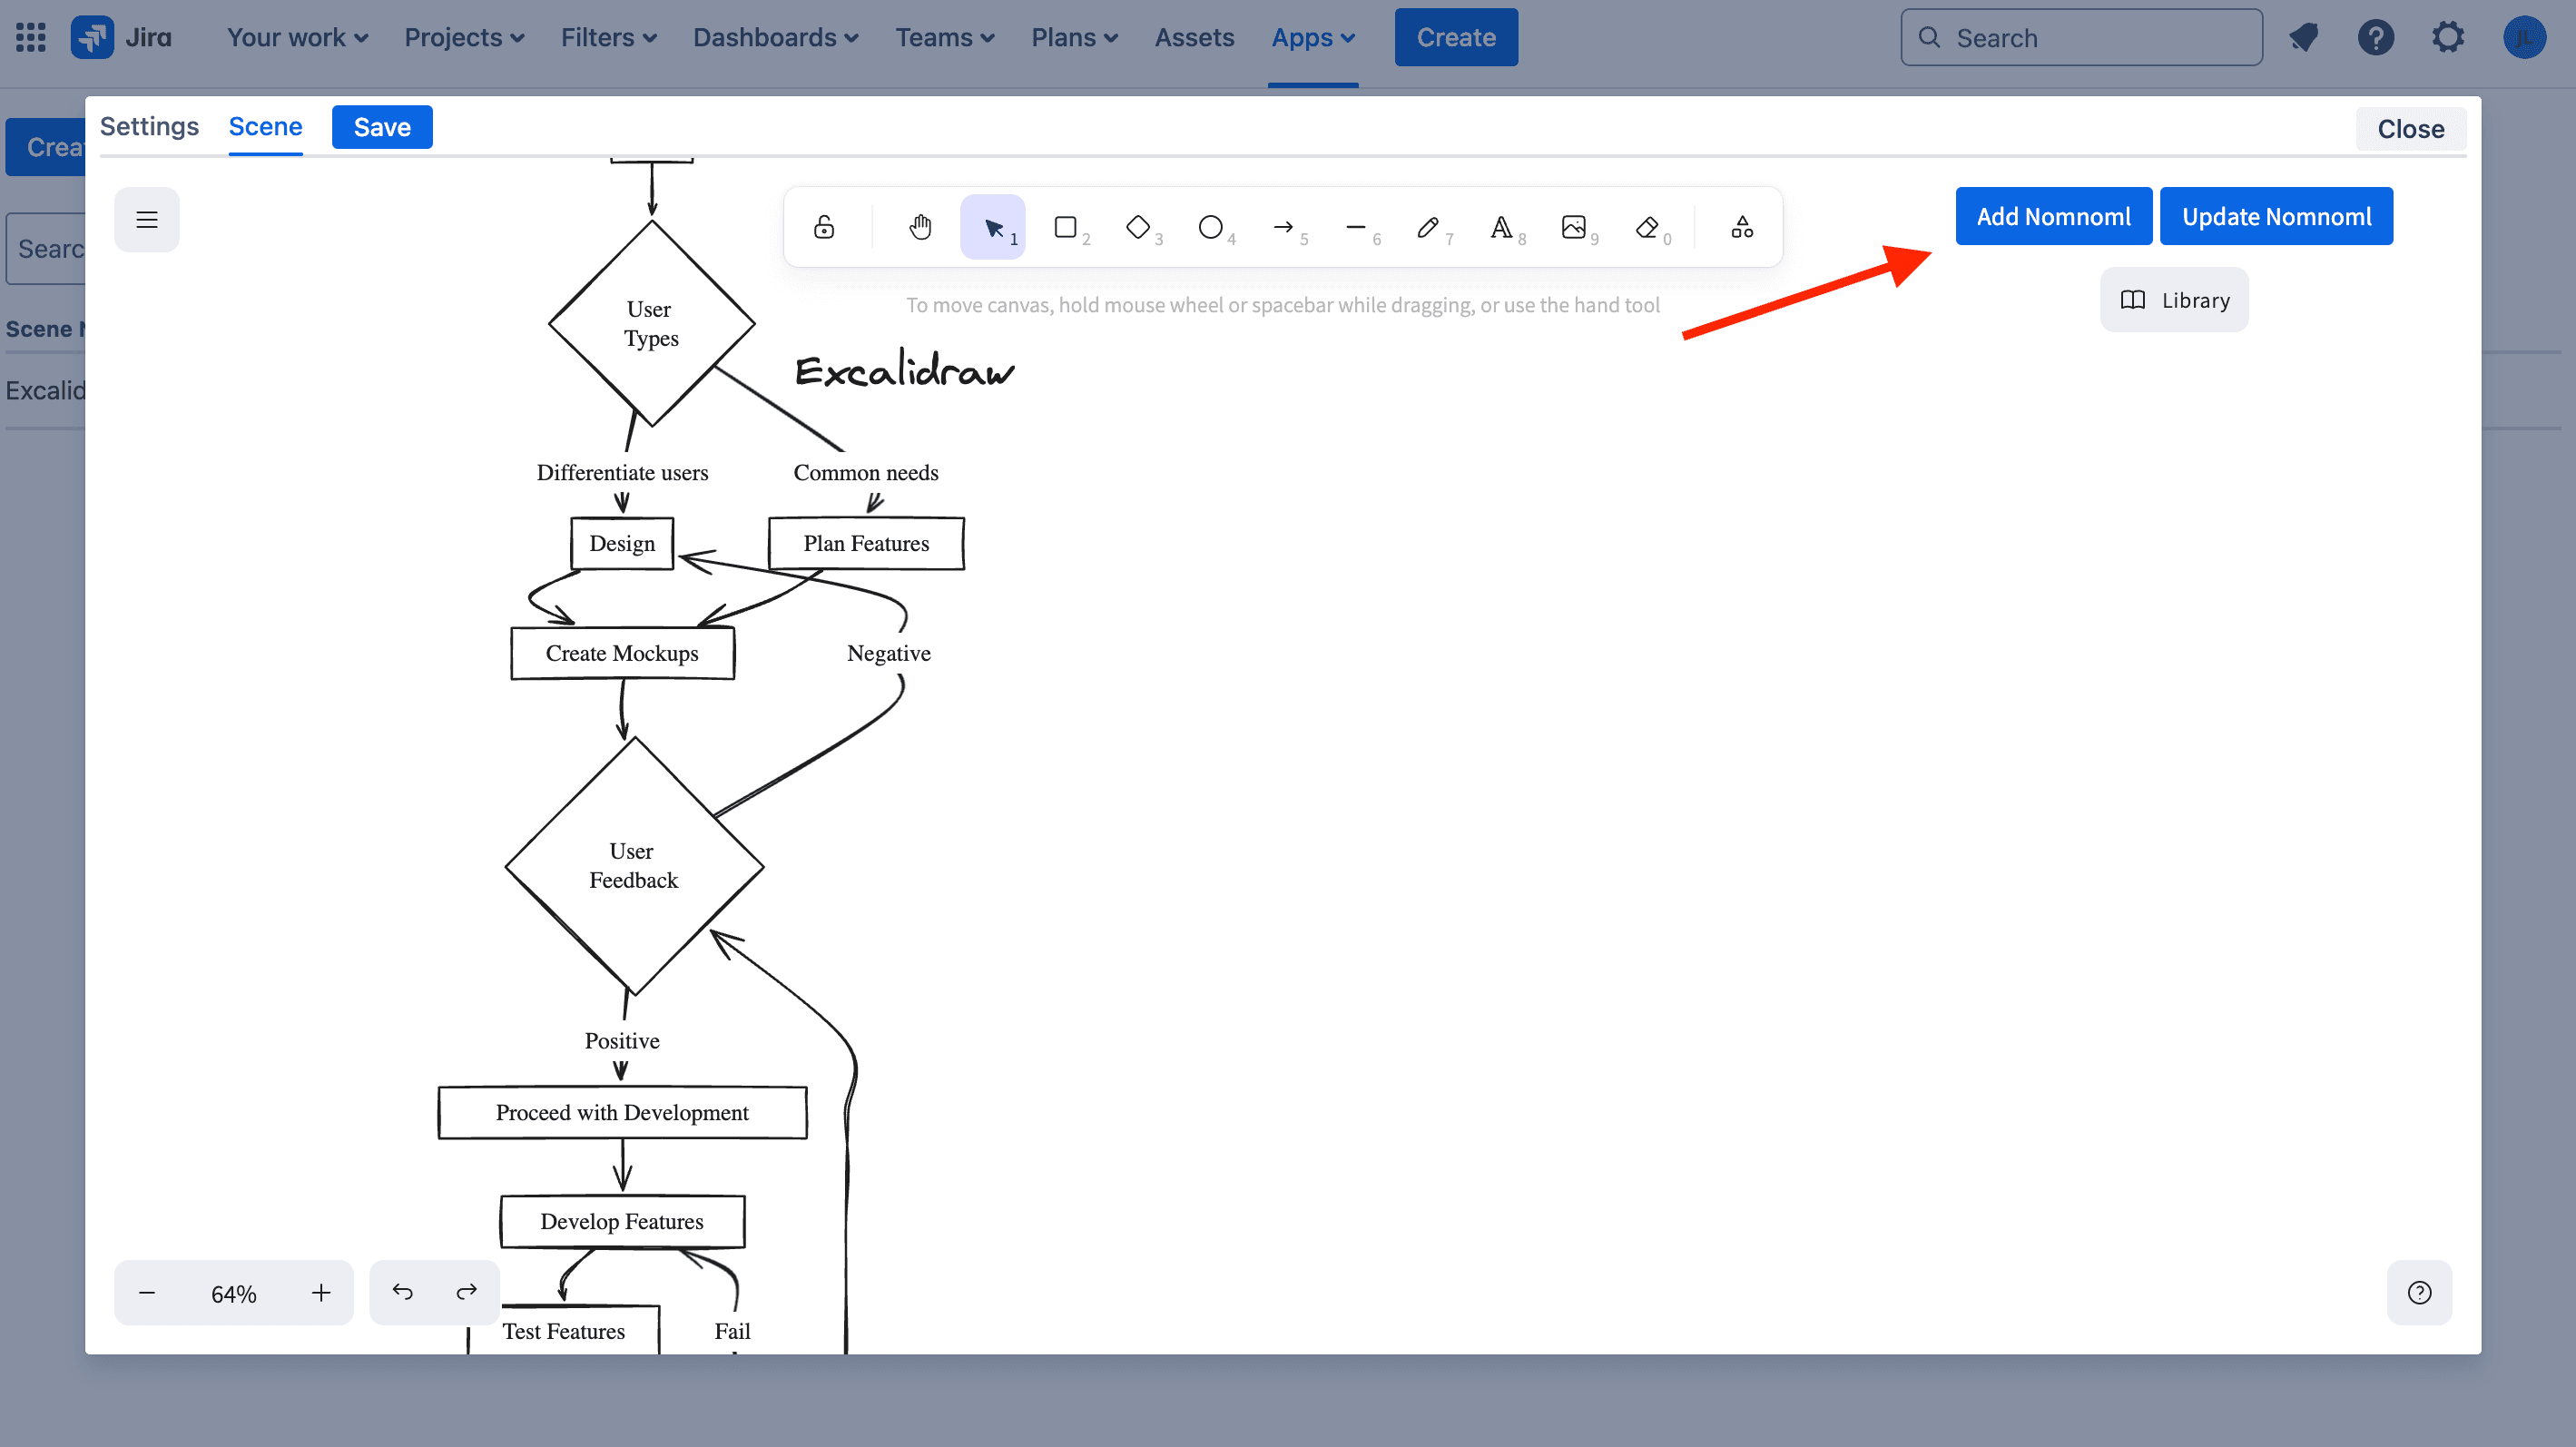Reset zoom by clicking 64%
Image resolution: width=2576 pixels, height=1447 pixels.
[x=234, y=1294]
